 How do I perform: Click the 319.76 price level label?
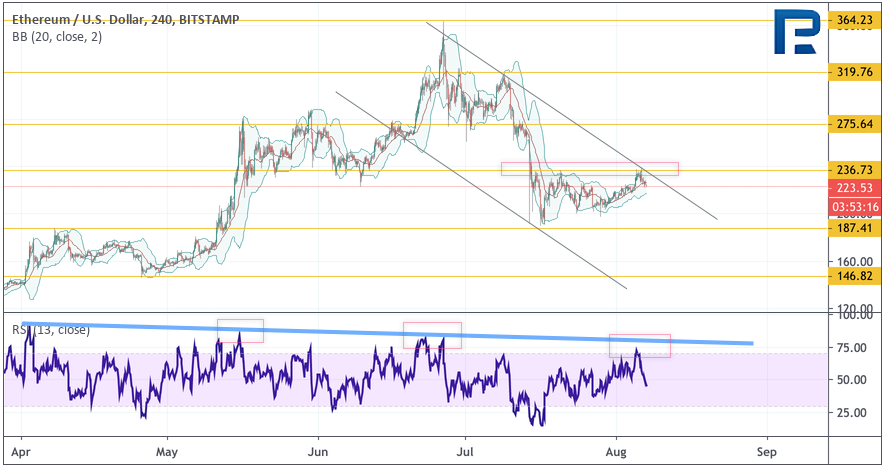pos(853,72)
